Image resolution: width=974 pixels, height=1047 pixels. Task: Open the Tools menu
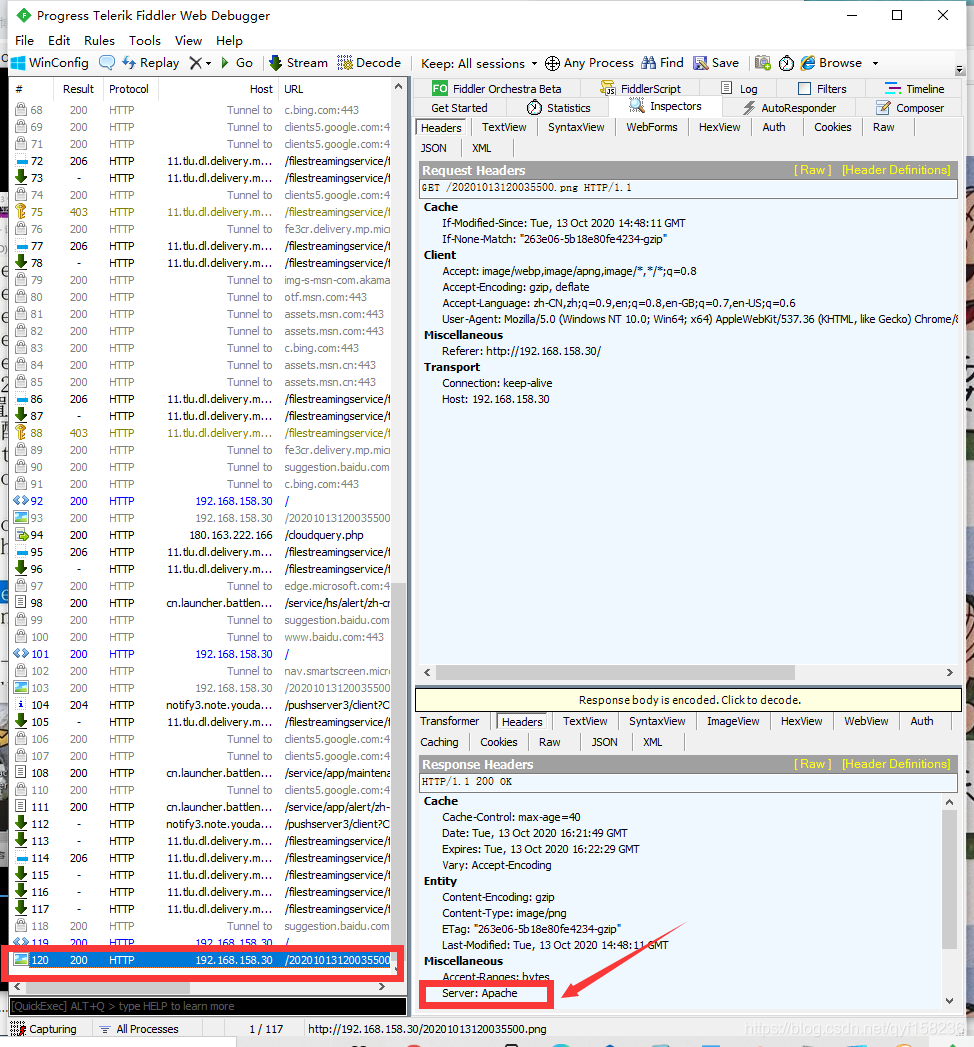[x=145, y=41]
